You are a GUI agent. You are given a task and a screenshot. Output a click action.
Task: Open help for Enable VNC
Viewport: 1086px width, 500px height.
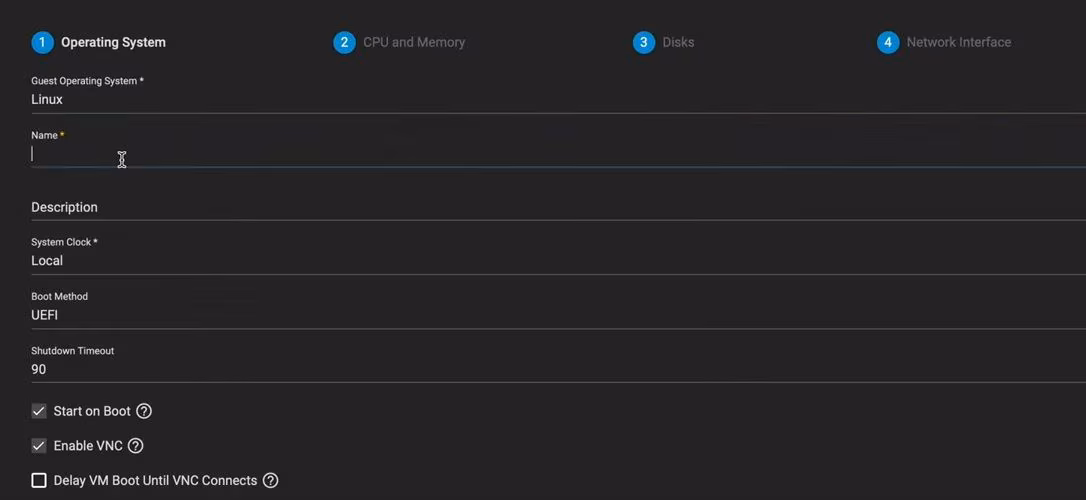tap(136, 446)
